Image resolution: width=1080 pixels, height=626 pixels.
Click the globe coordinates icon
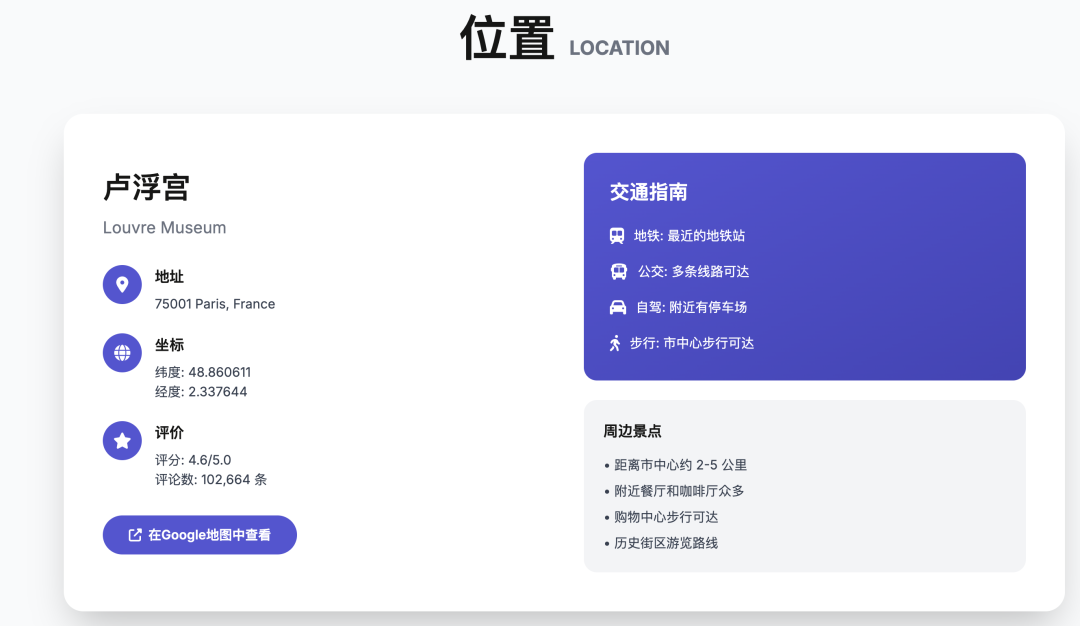(122, 353)
